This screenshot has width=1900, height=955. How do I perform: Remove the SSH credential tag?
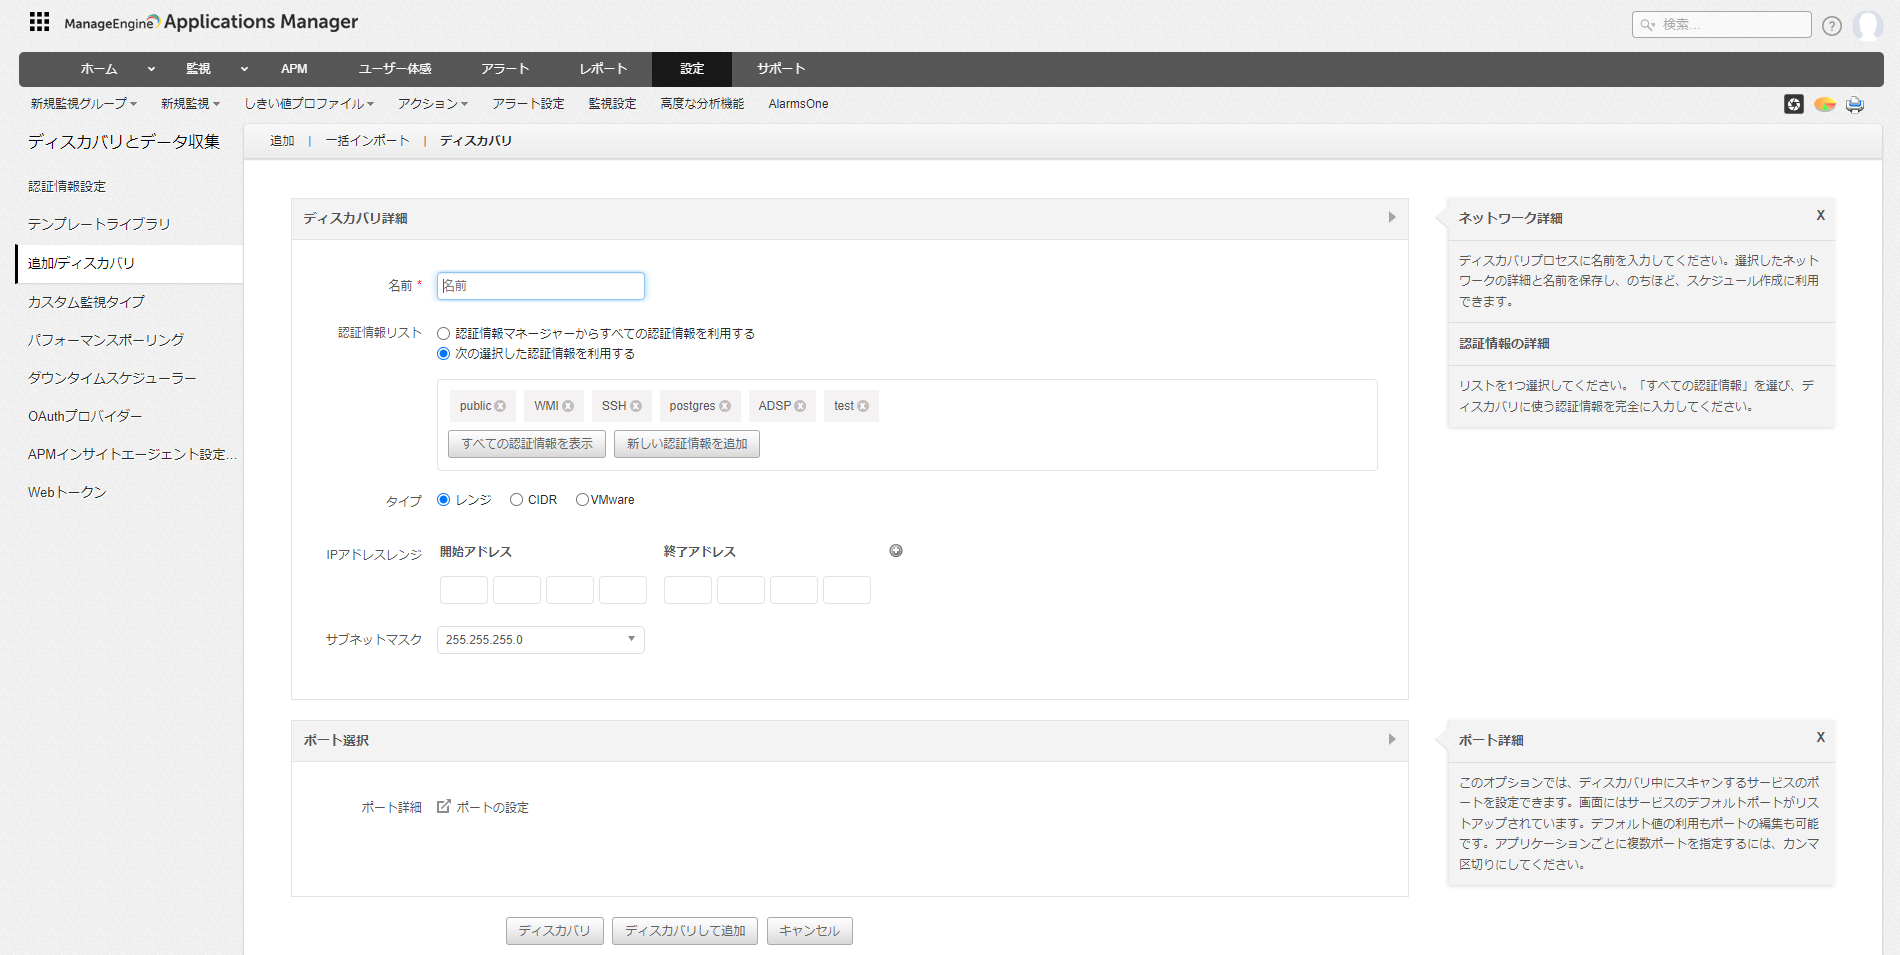[636, 406]
